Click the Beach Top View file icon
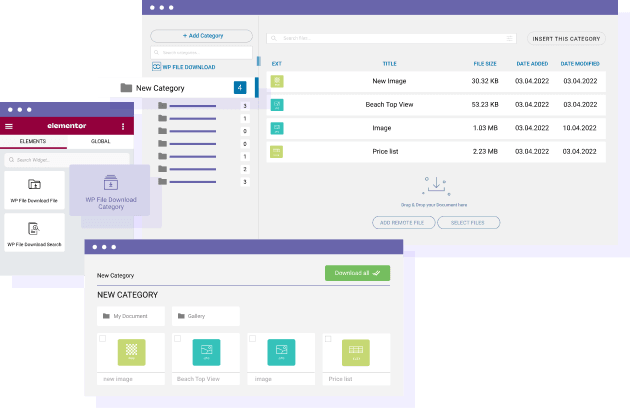Screen dimensions: 630x408 [x=277, y=104]
